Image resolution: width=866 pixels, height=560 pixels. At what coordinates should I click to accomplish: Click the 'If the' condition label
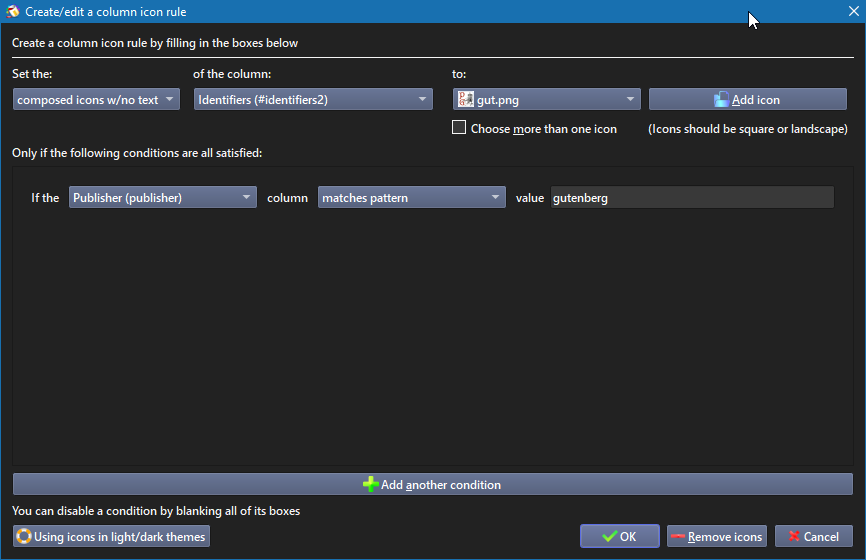45,198
